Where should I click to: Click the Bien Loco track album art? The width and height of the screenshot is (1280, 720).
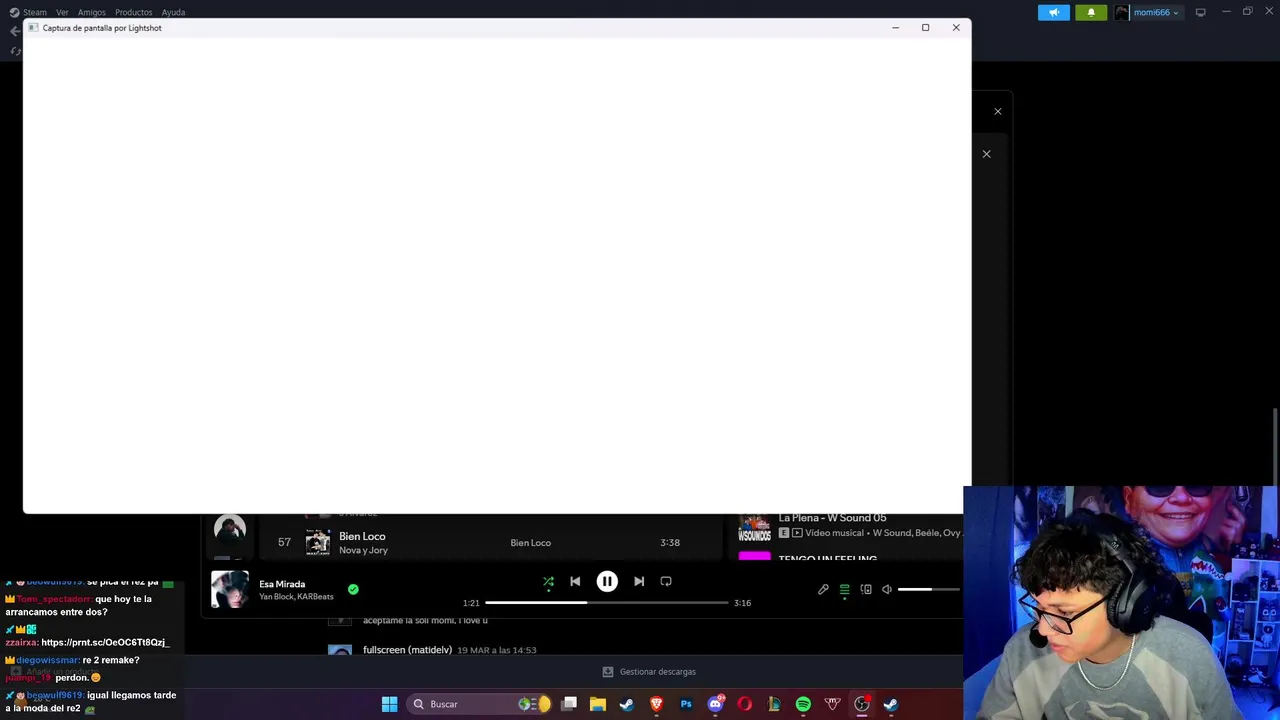pyautogui.click(x=318, y=542)
